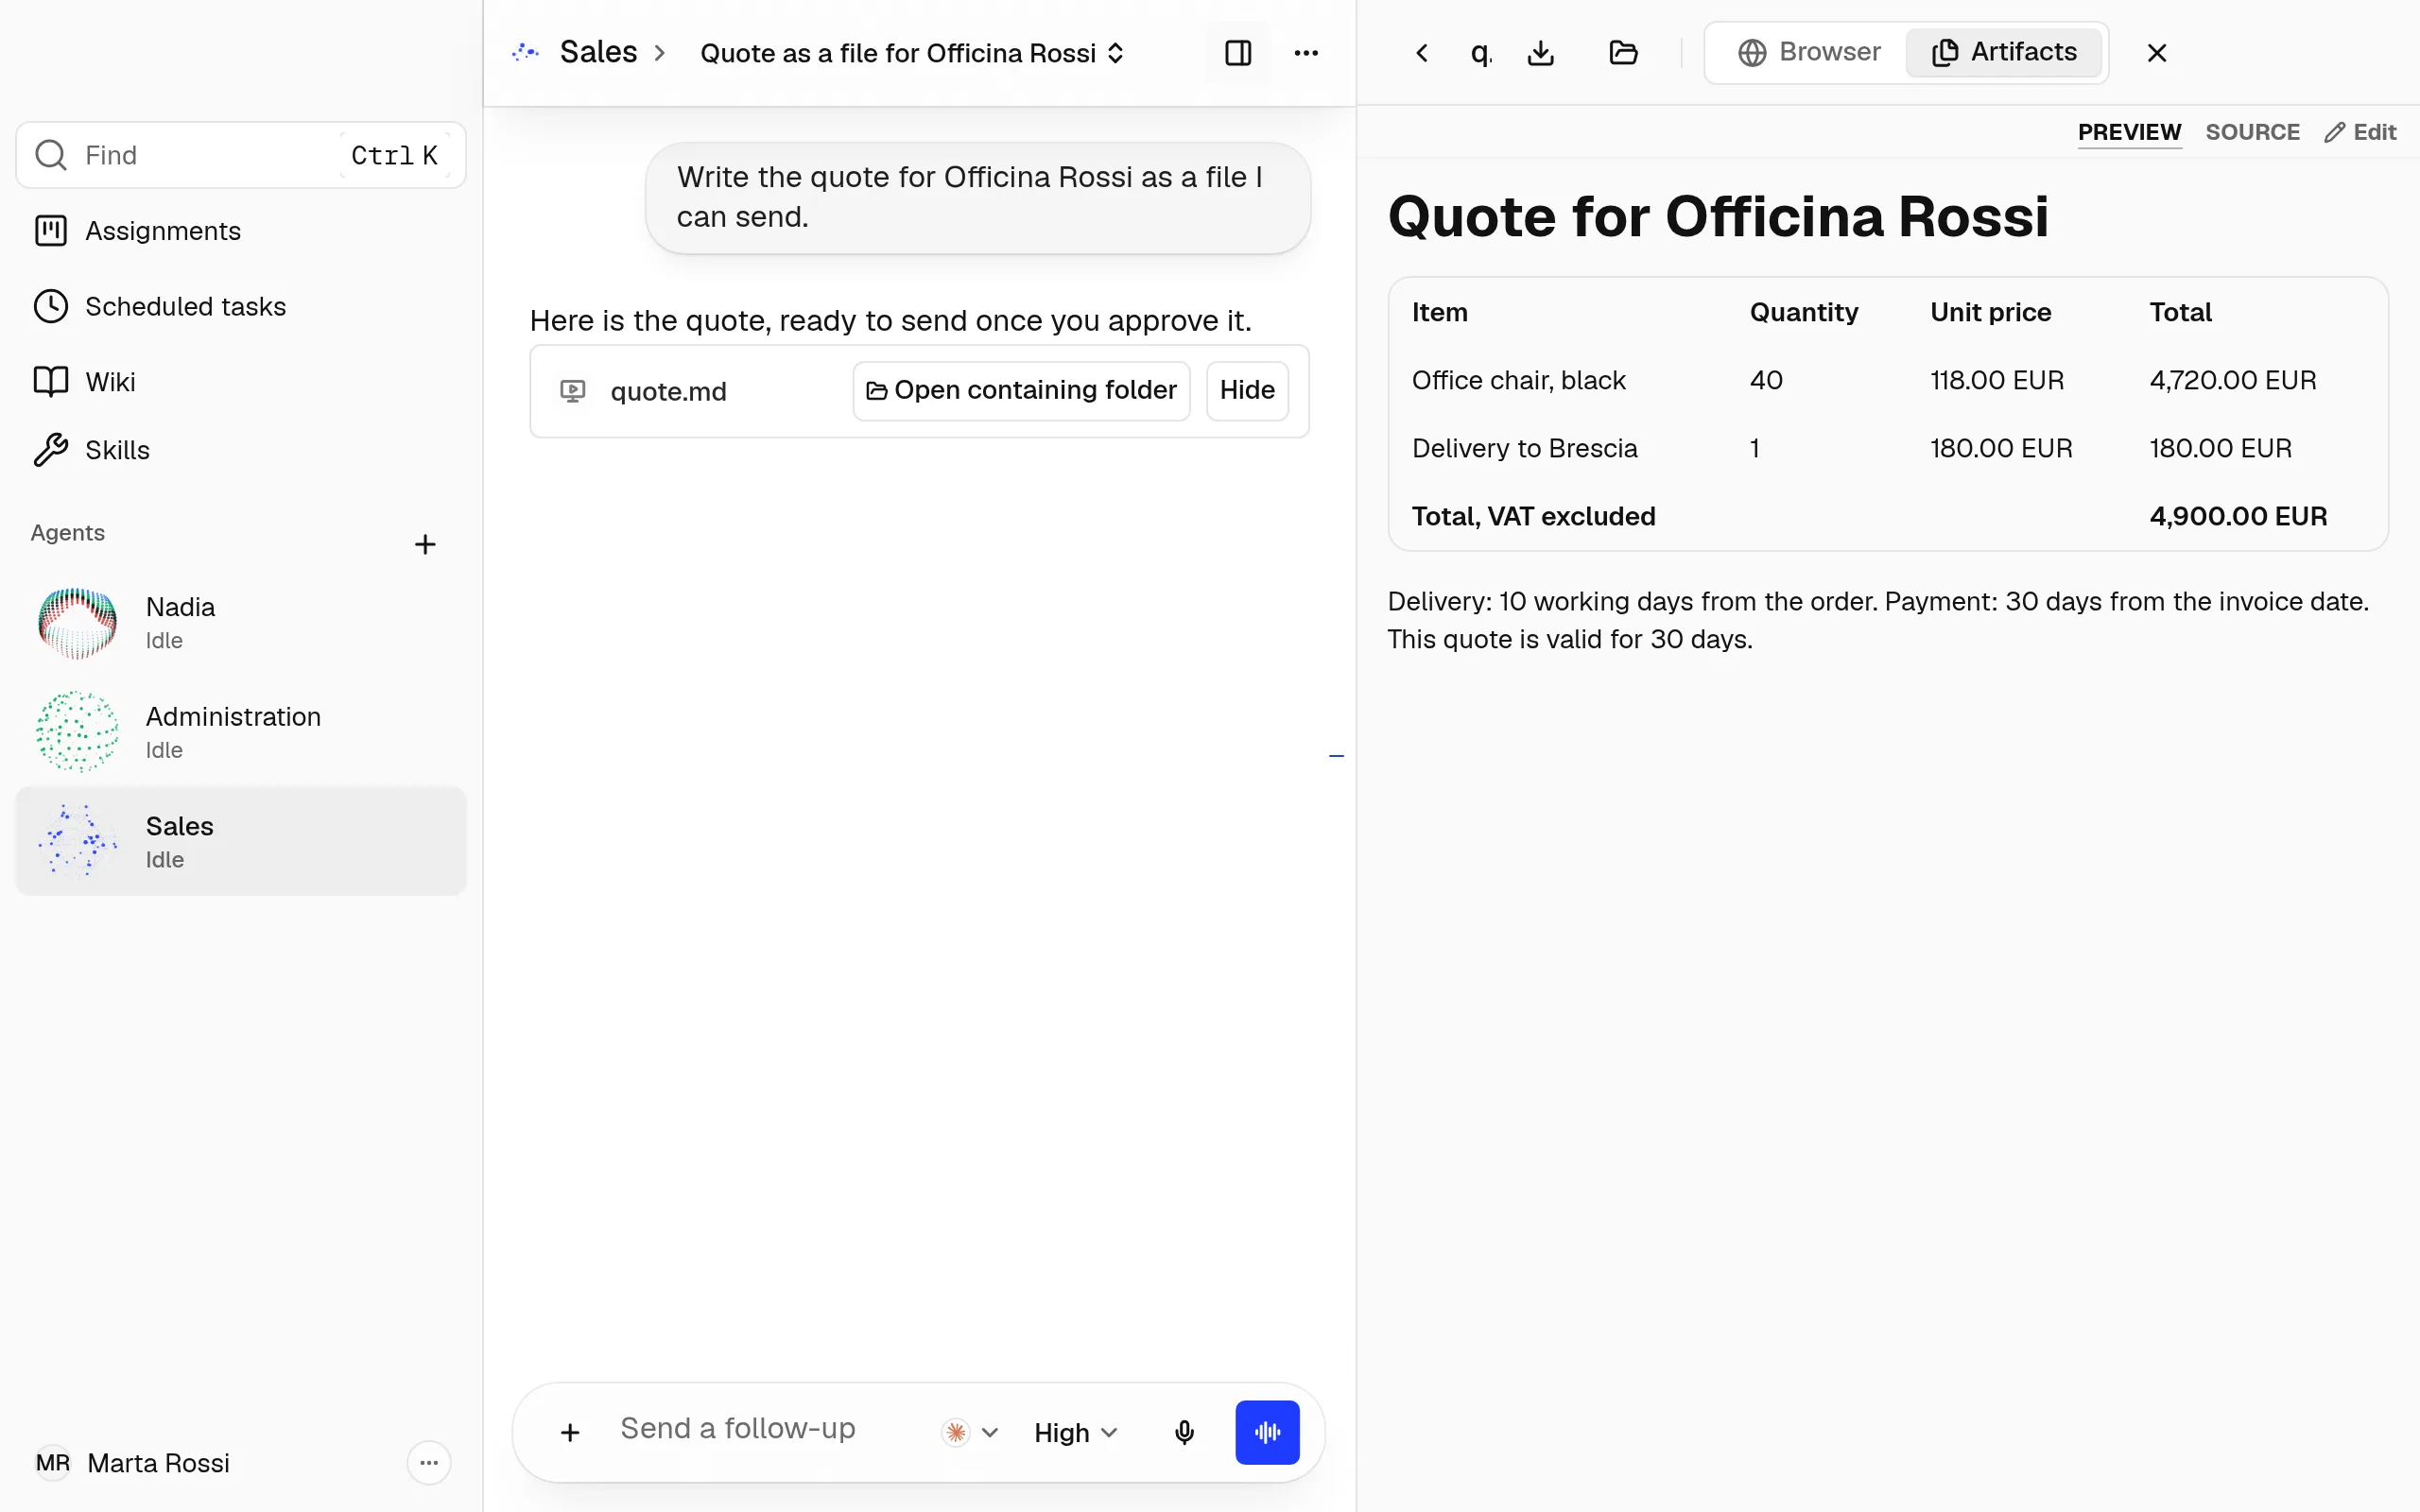Toggle the side panel layout icon
The width and height of the screenshot is (2420, 1512).
point(1238,53)
